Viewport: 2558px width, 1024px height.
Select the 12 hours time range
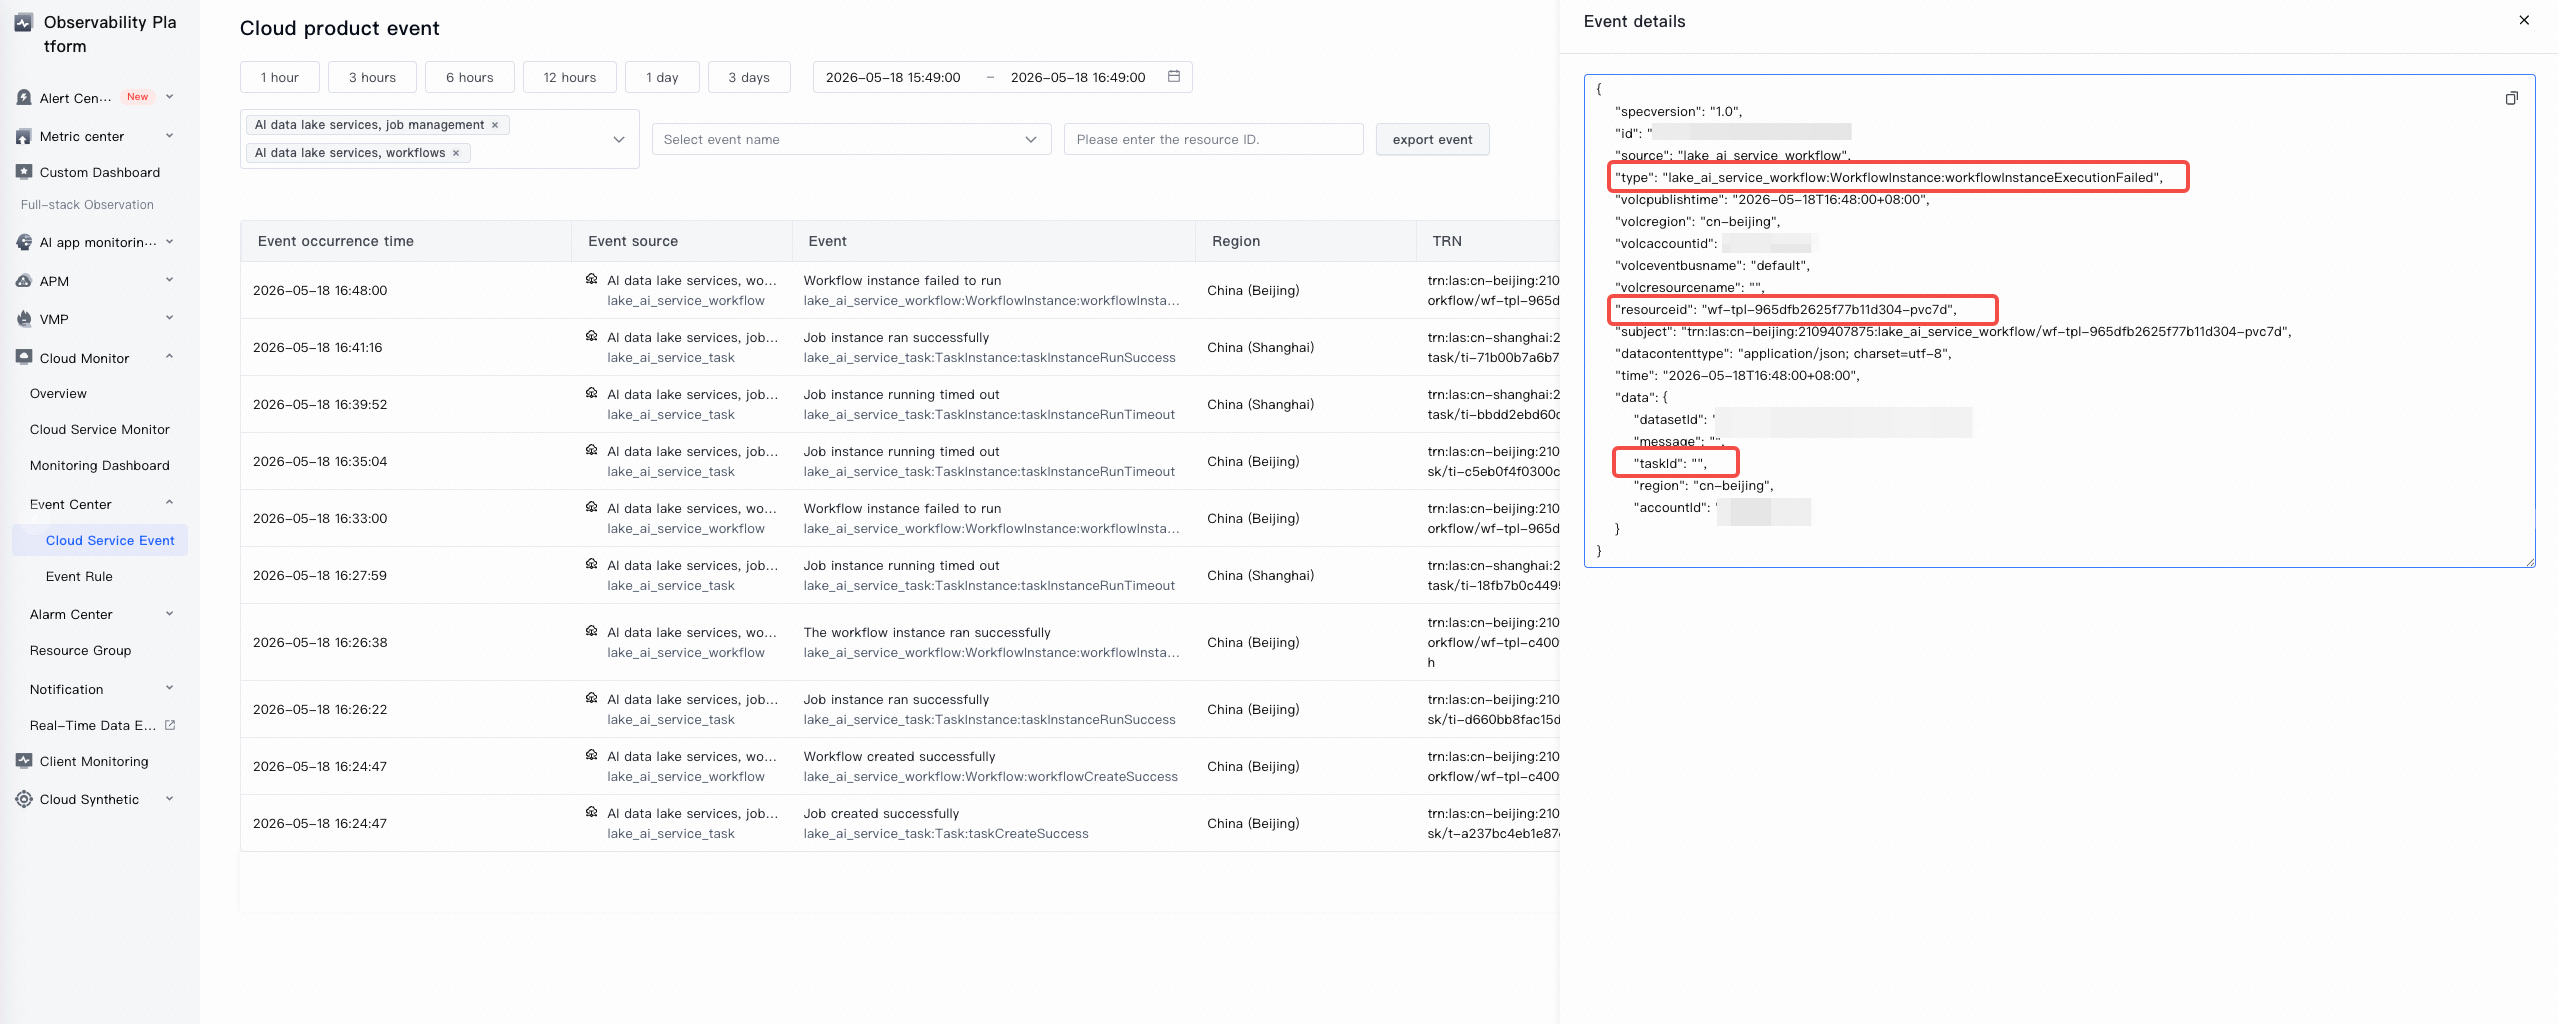tap(570, 77)
